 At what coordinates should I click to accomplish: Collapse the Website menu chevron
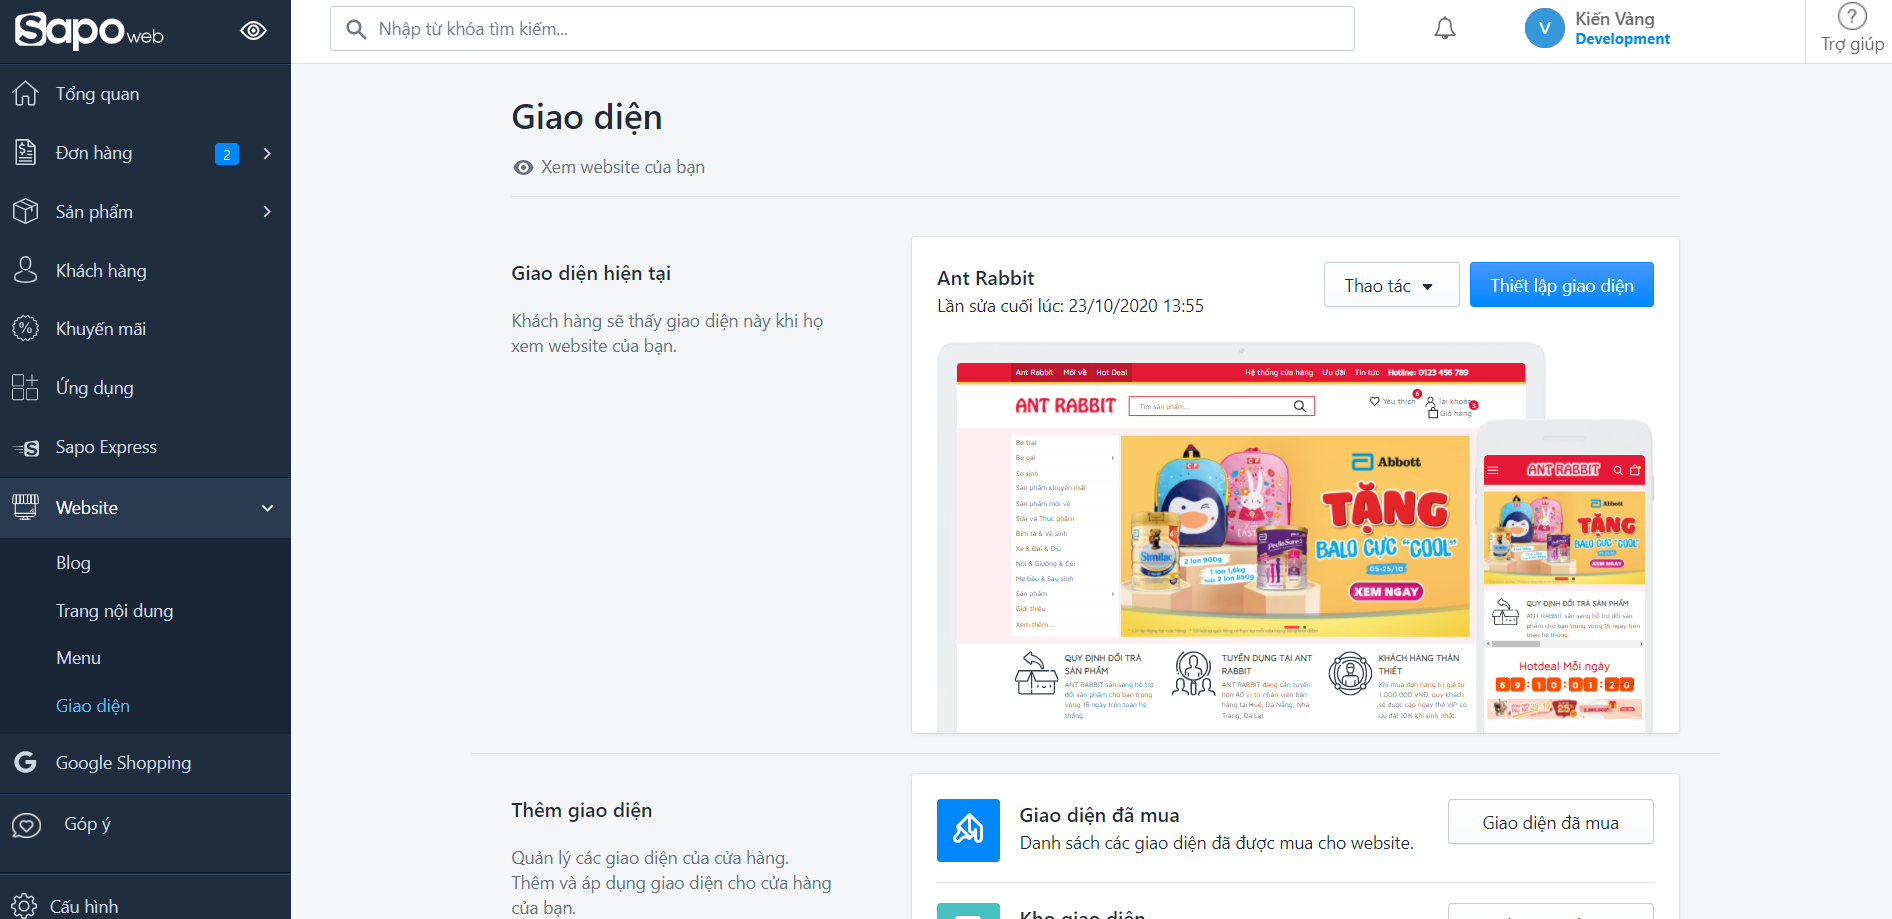tap(267, 508)
